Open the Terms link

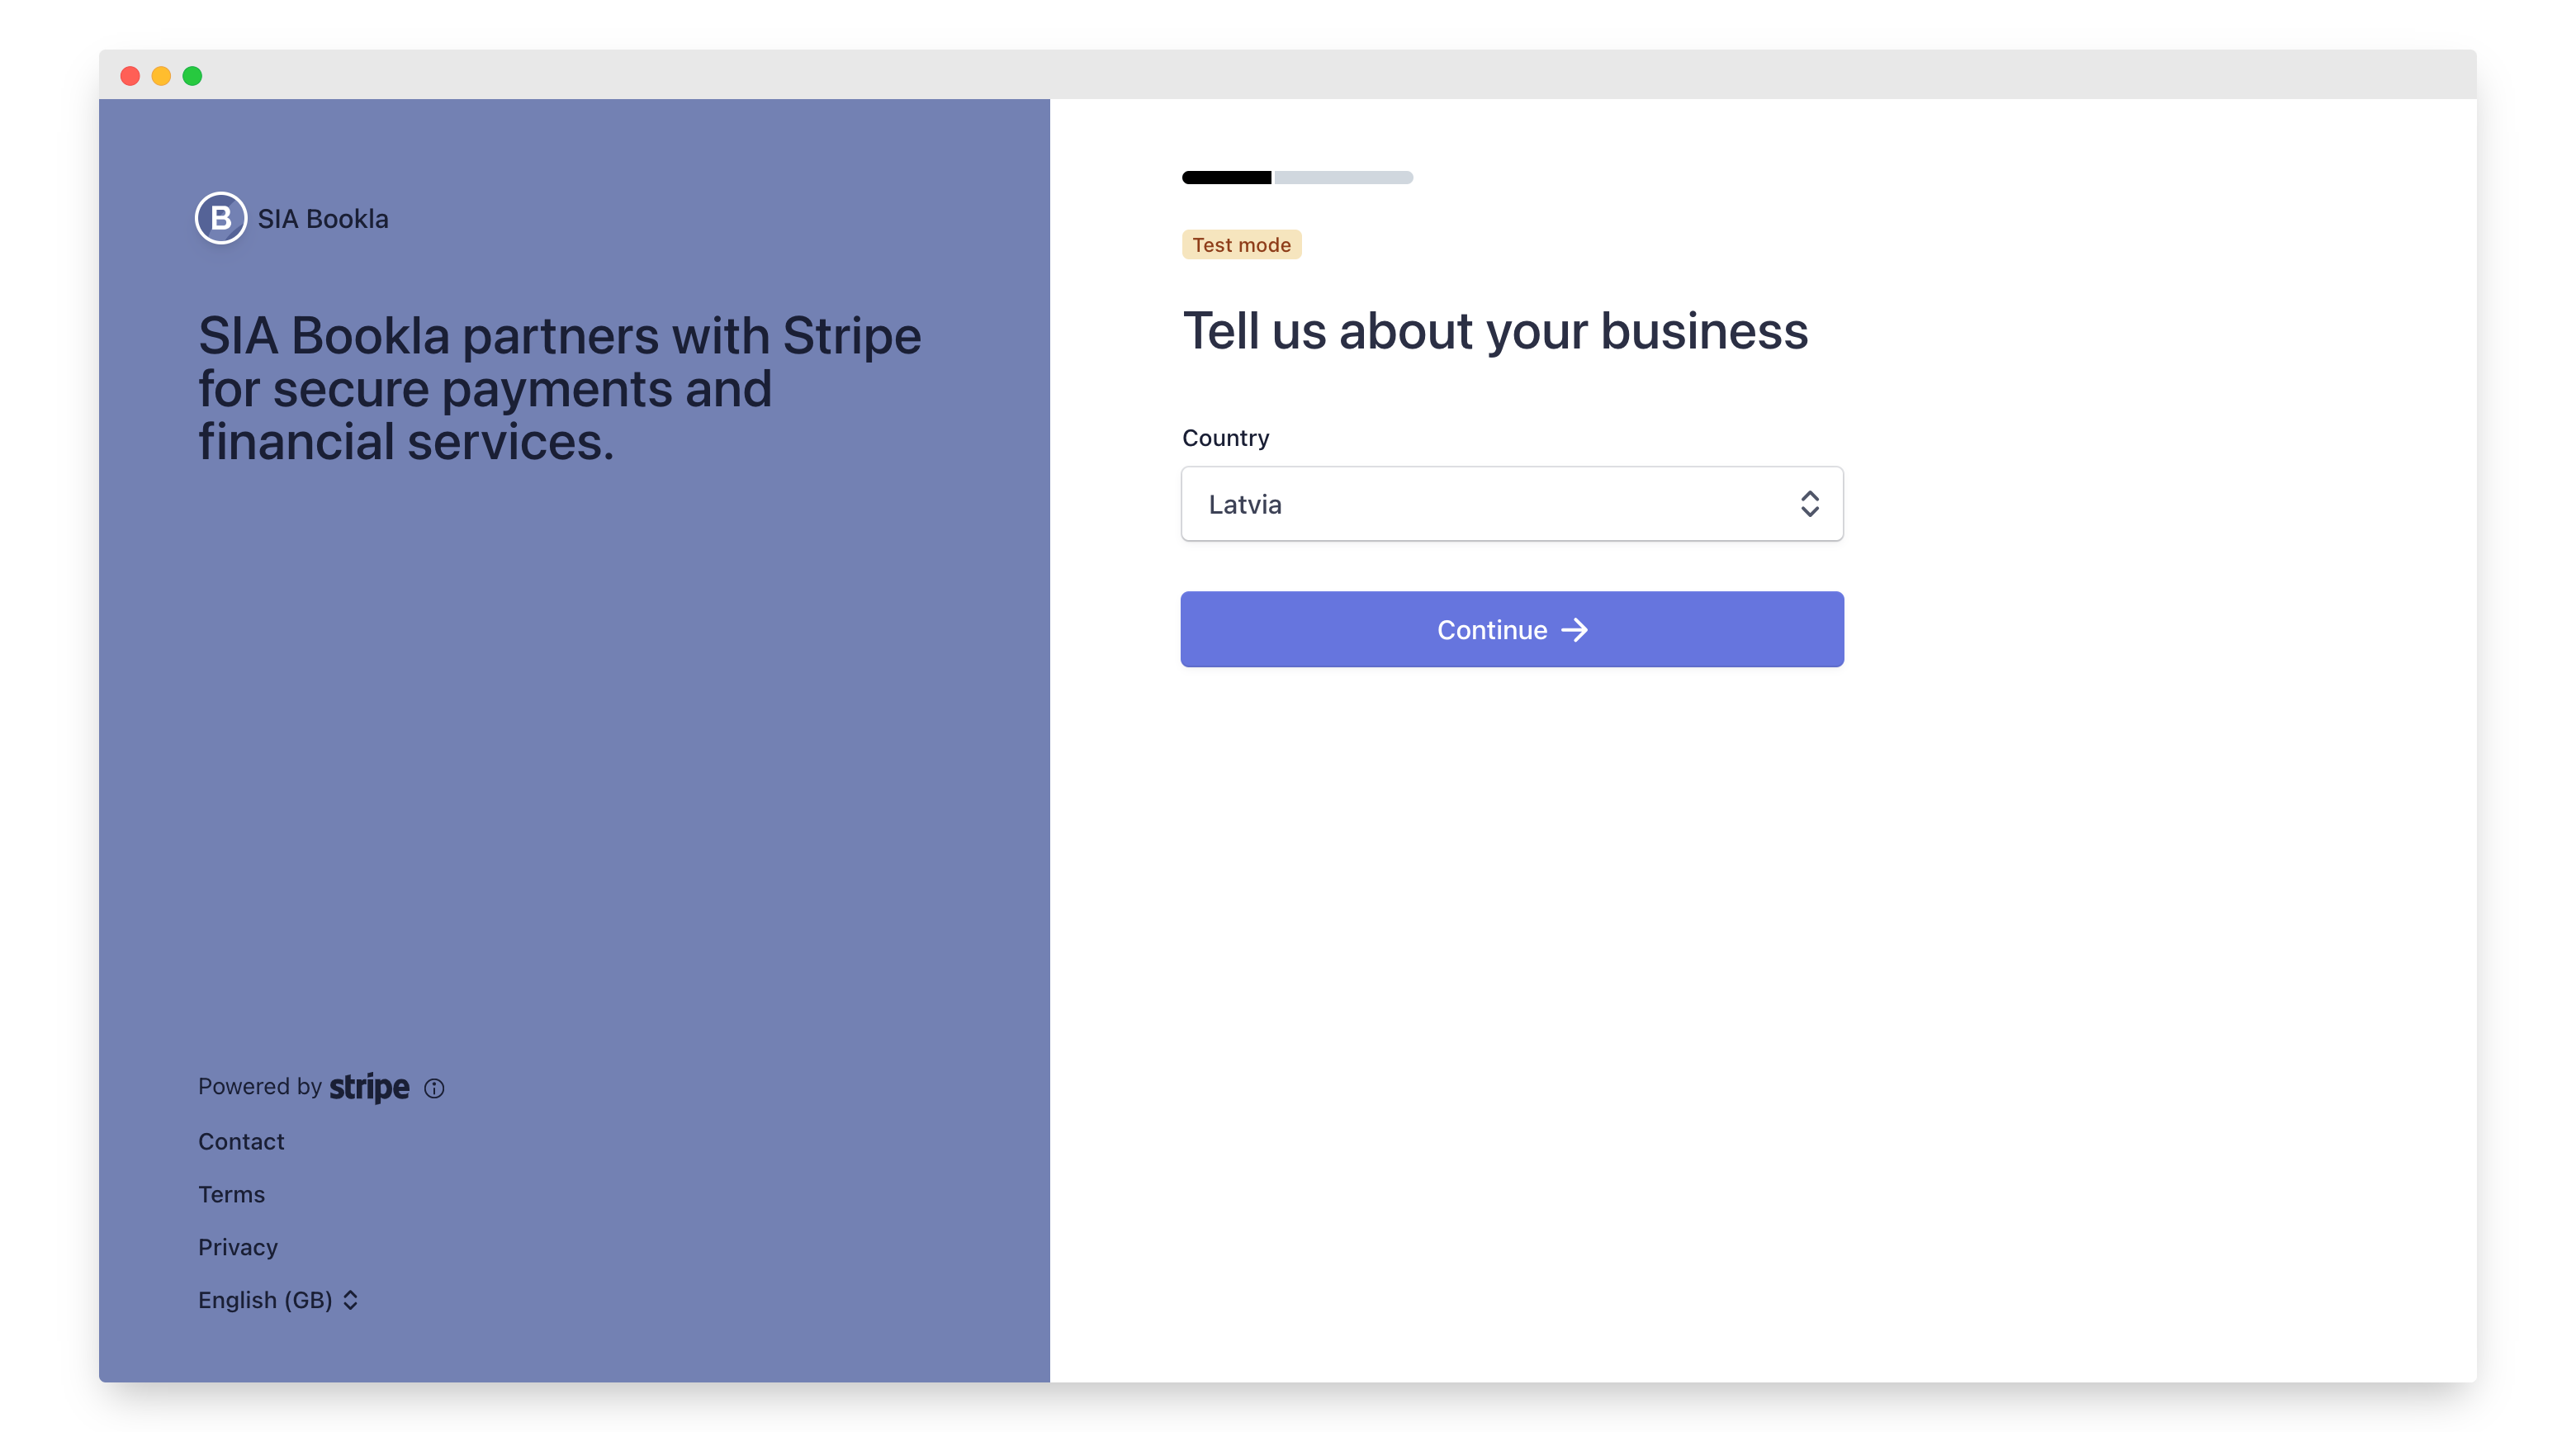231,1194
